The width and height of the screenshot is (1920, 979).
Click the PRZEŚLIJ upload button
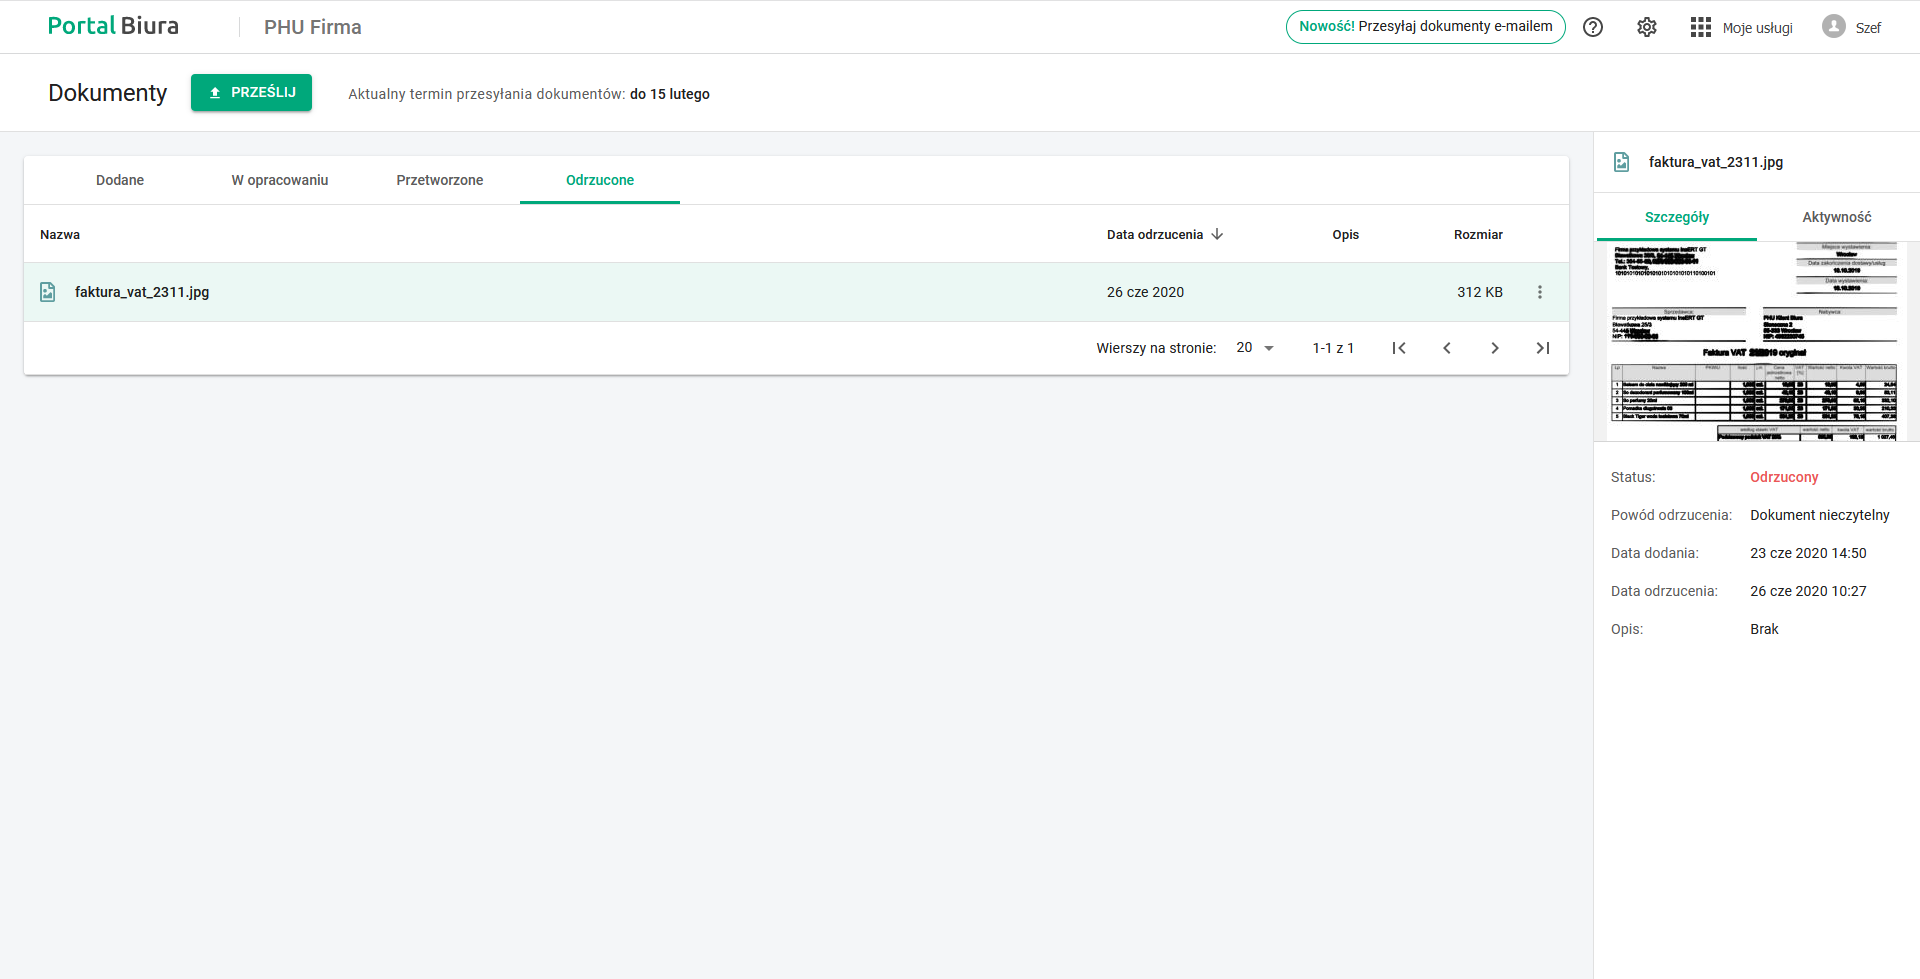(251, 92)
